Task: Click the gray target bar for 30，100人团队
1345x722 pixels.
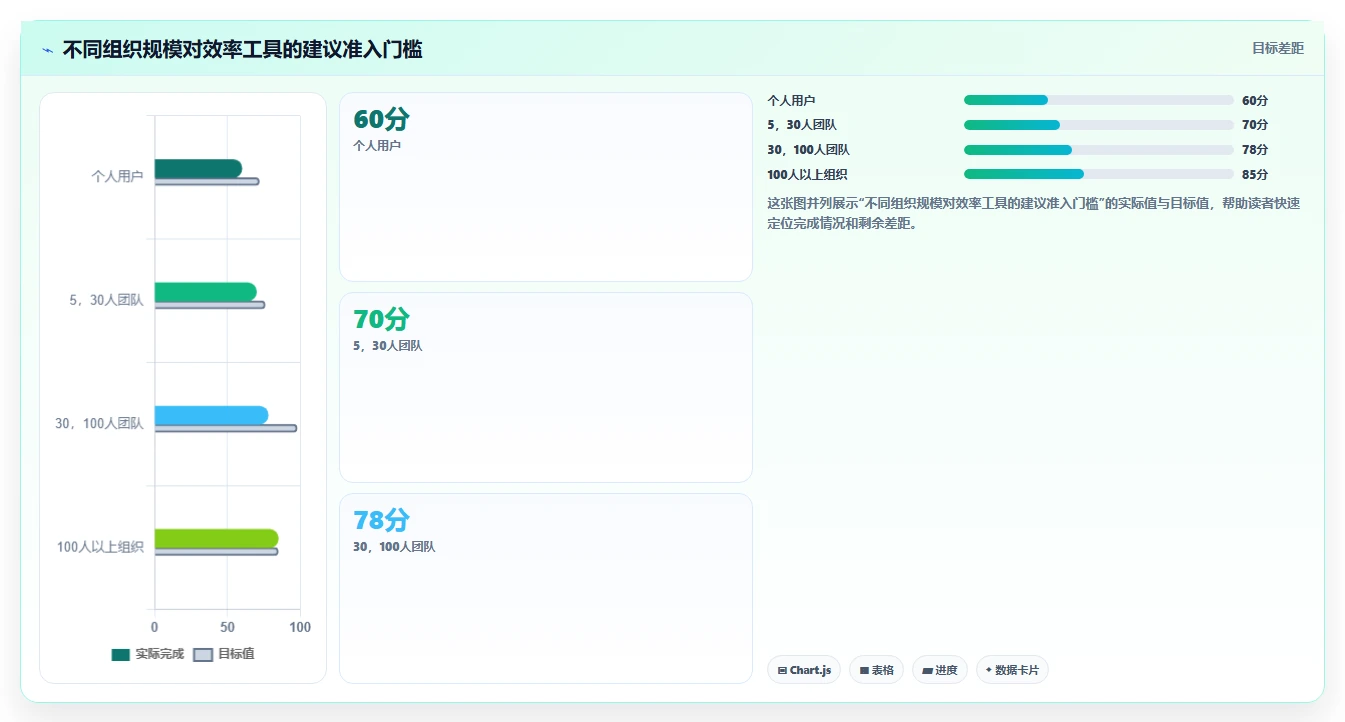Action: [226, 428]
